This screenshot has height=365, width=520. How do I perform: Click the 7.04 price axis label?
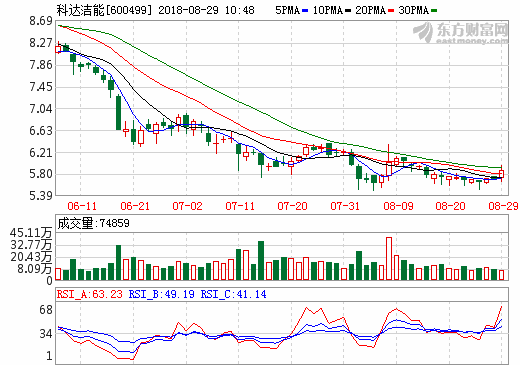(41, 109)
